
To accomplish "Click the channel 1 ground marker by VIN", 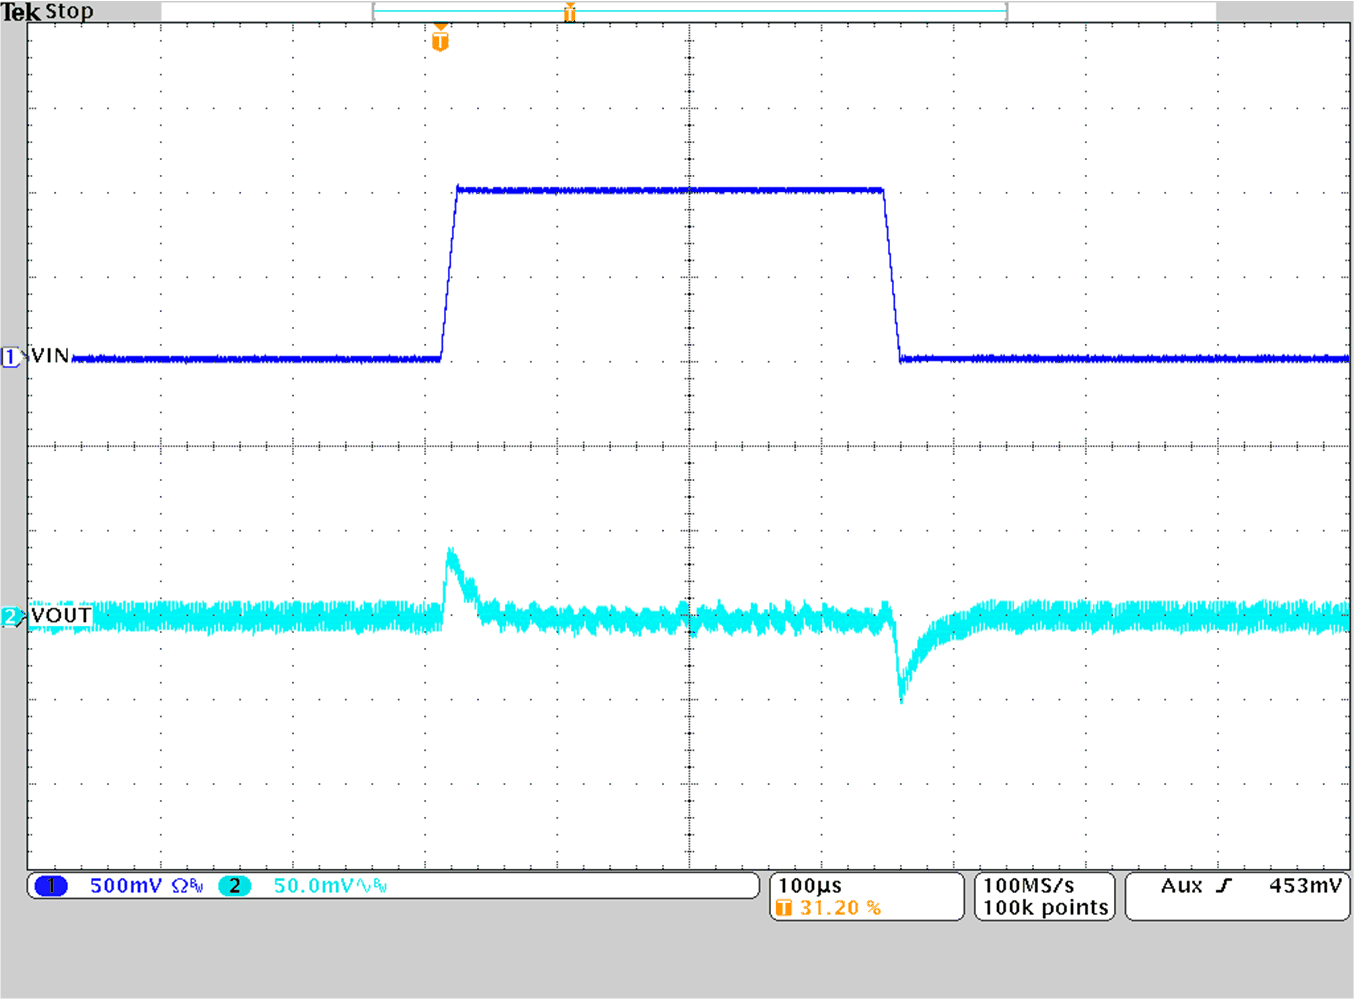I will point(11,357).
